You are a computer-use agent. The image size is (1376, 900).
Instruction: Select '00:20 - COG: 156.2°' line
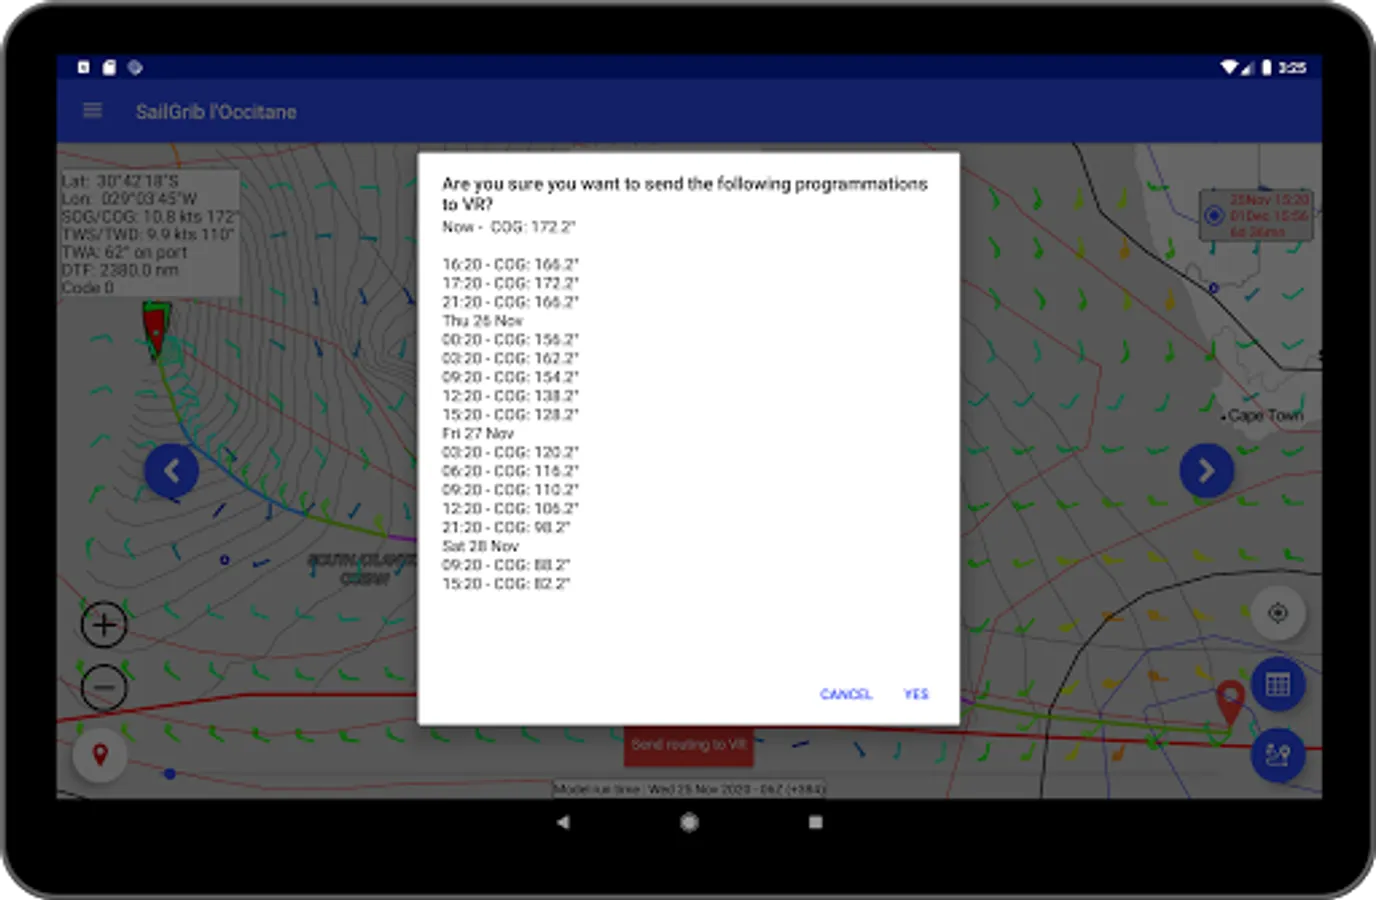click(510, 339)
